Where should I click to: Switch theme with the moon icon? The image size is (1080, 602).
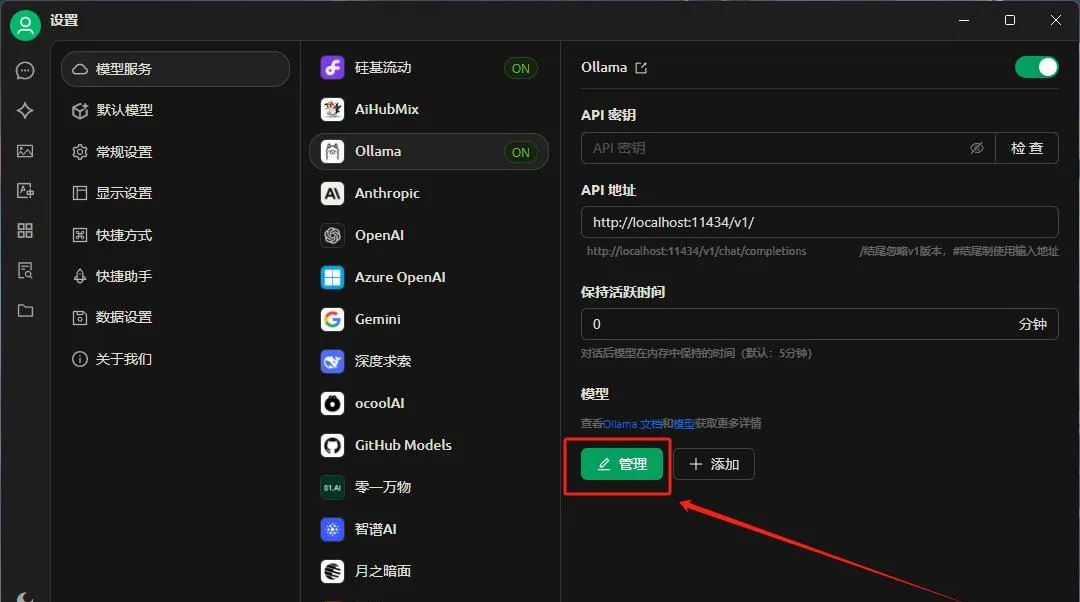point(25,596)
